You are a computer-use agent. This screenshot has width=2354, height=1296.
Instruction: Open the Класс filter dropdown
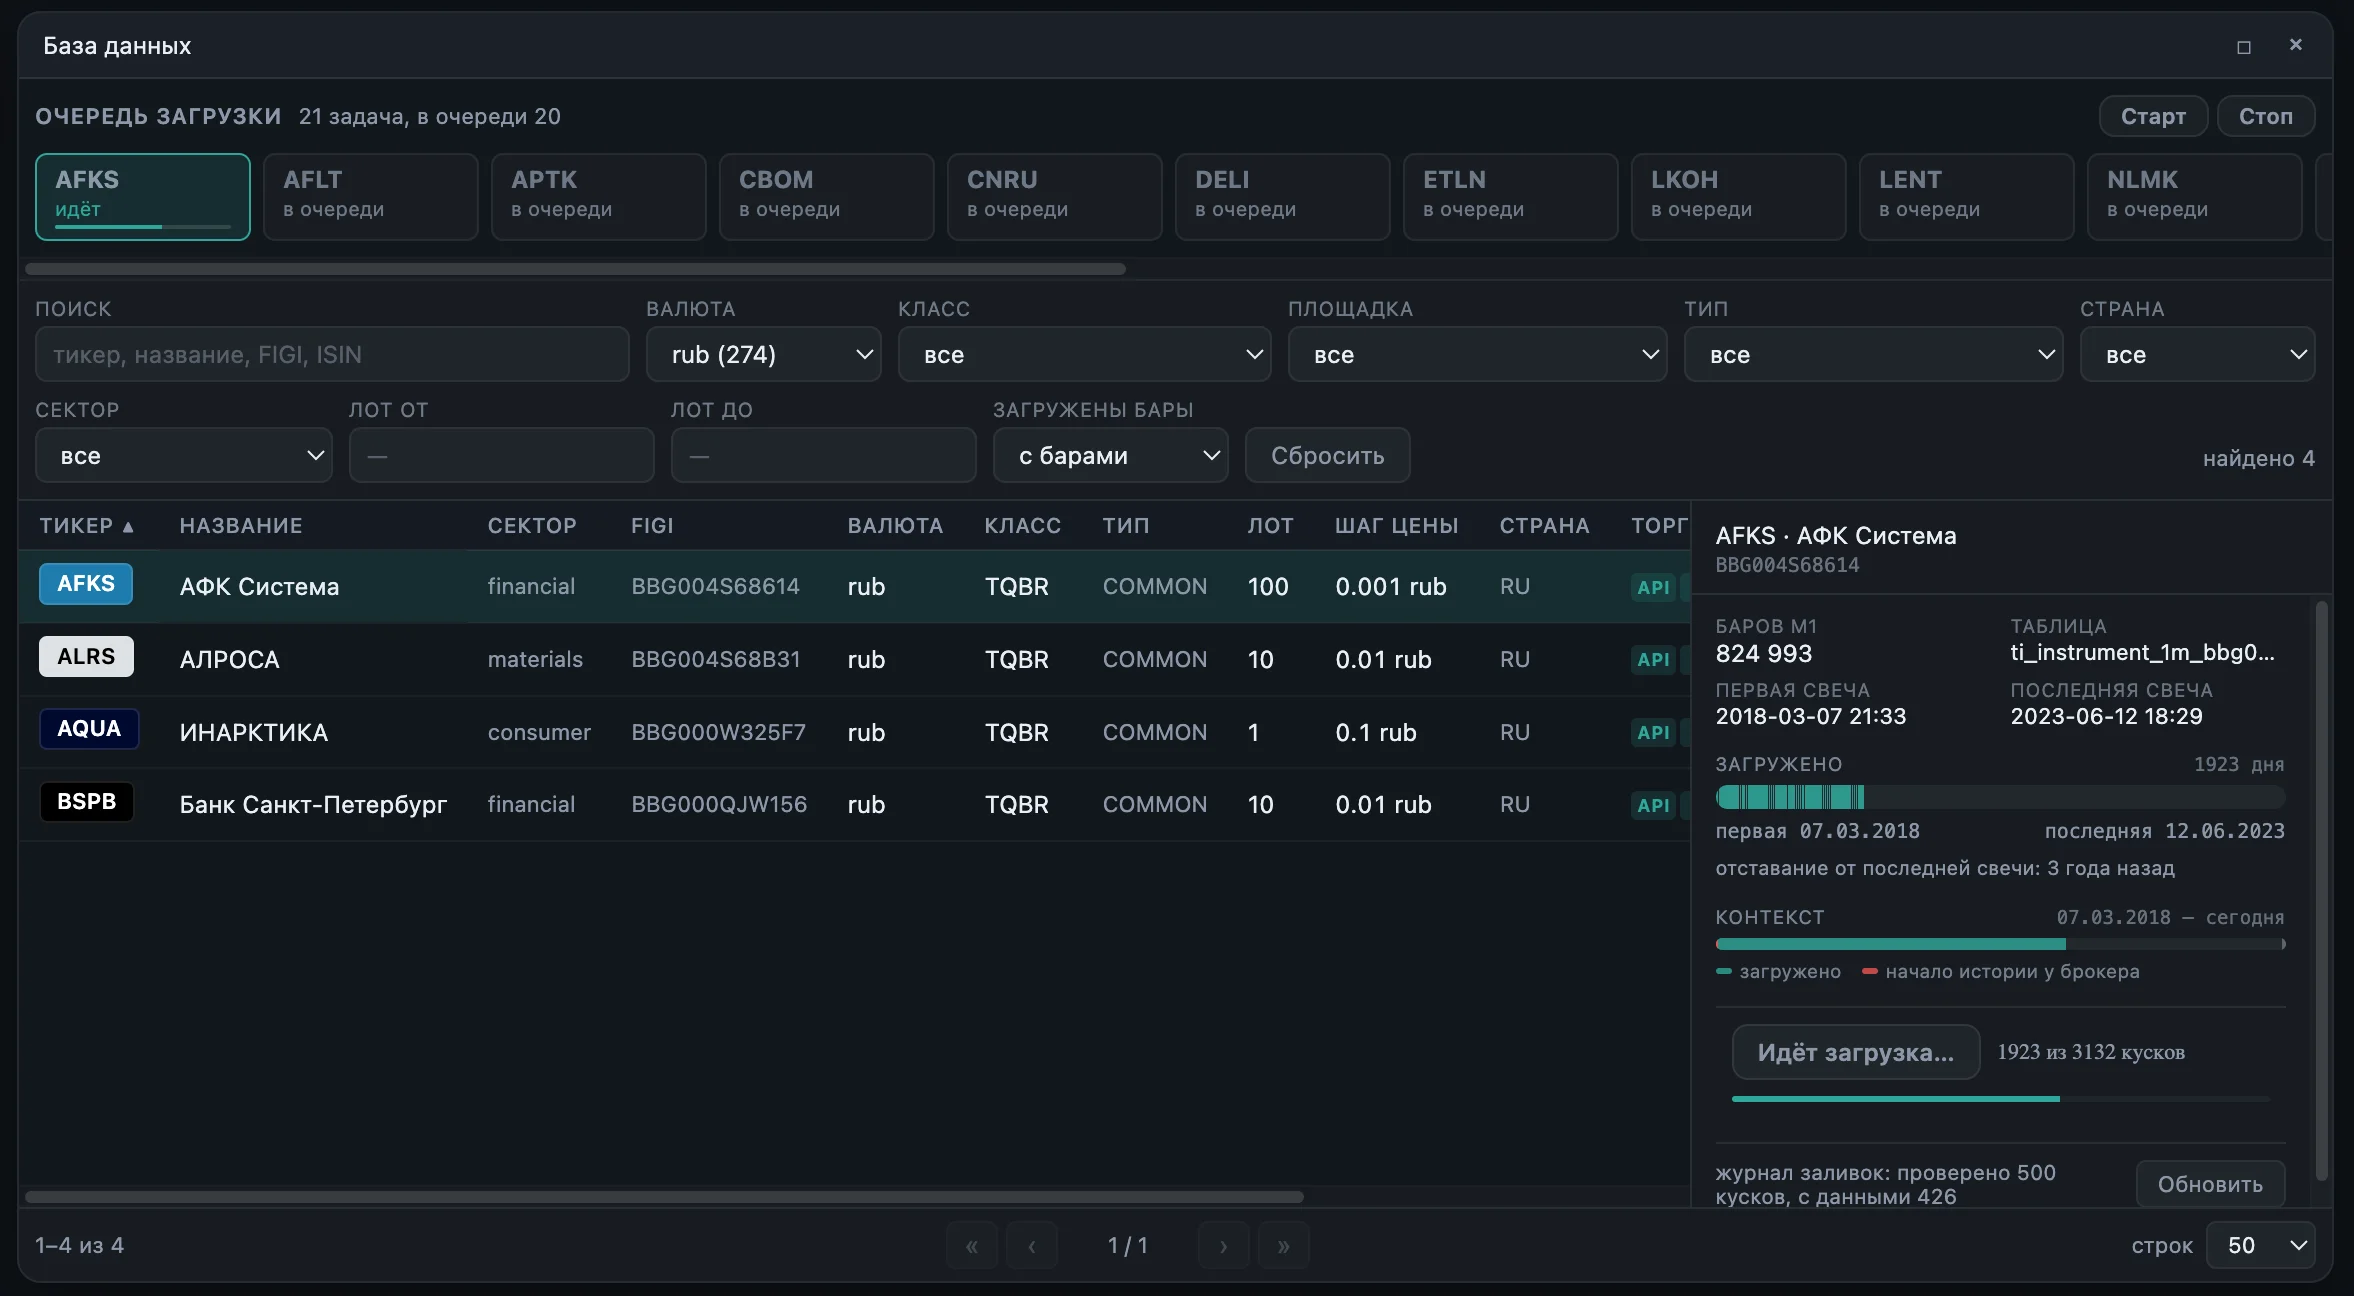click(x=1085, y=355)
